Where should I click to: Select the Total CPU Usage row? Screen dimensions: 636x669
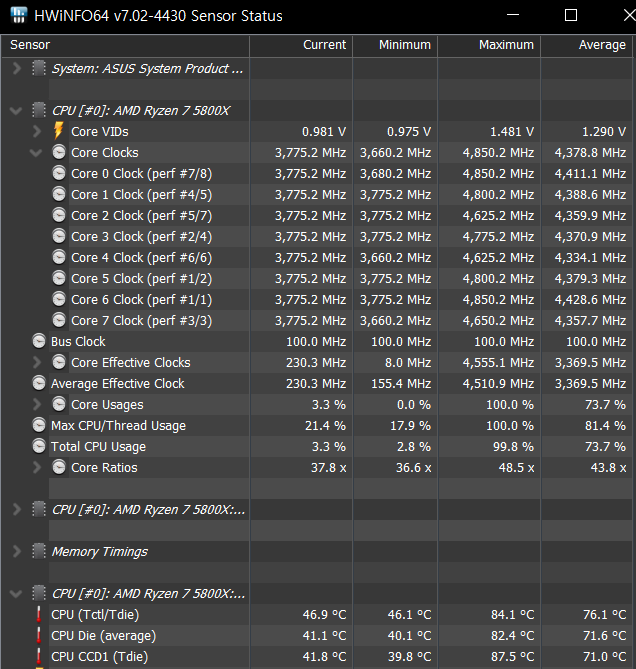pyautogui.click(x=317, y=447)
